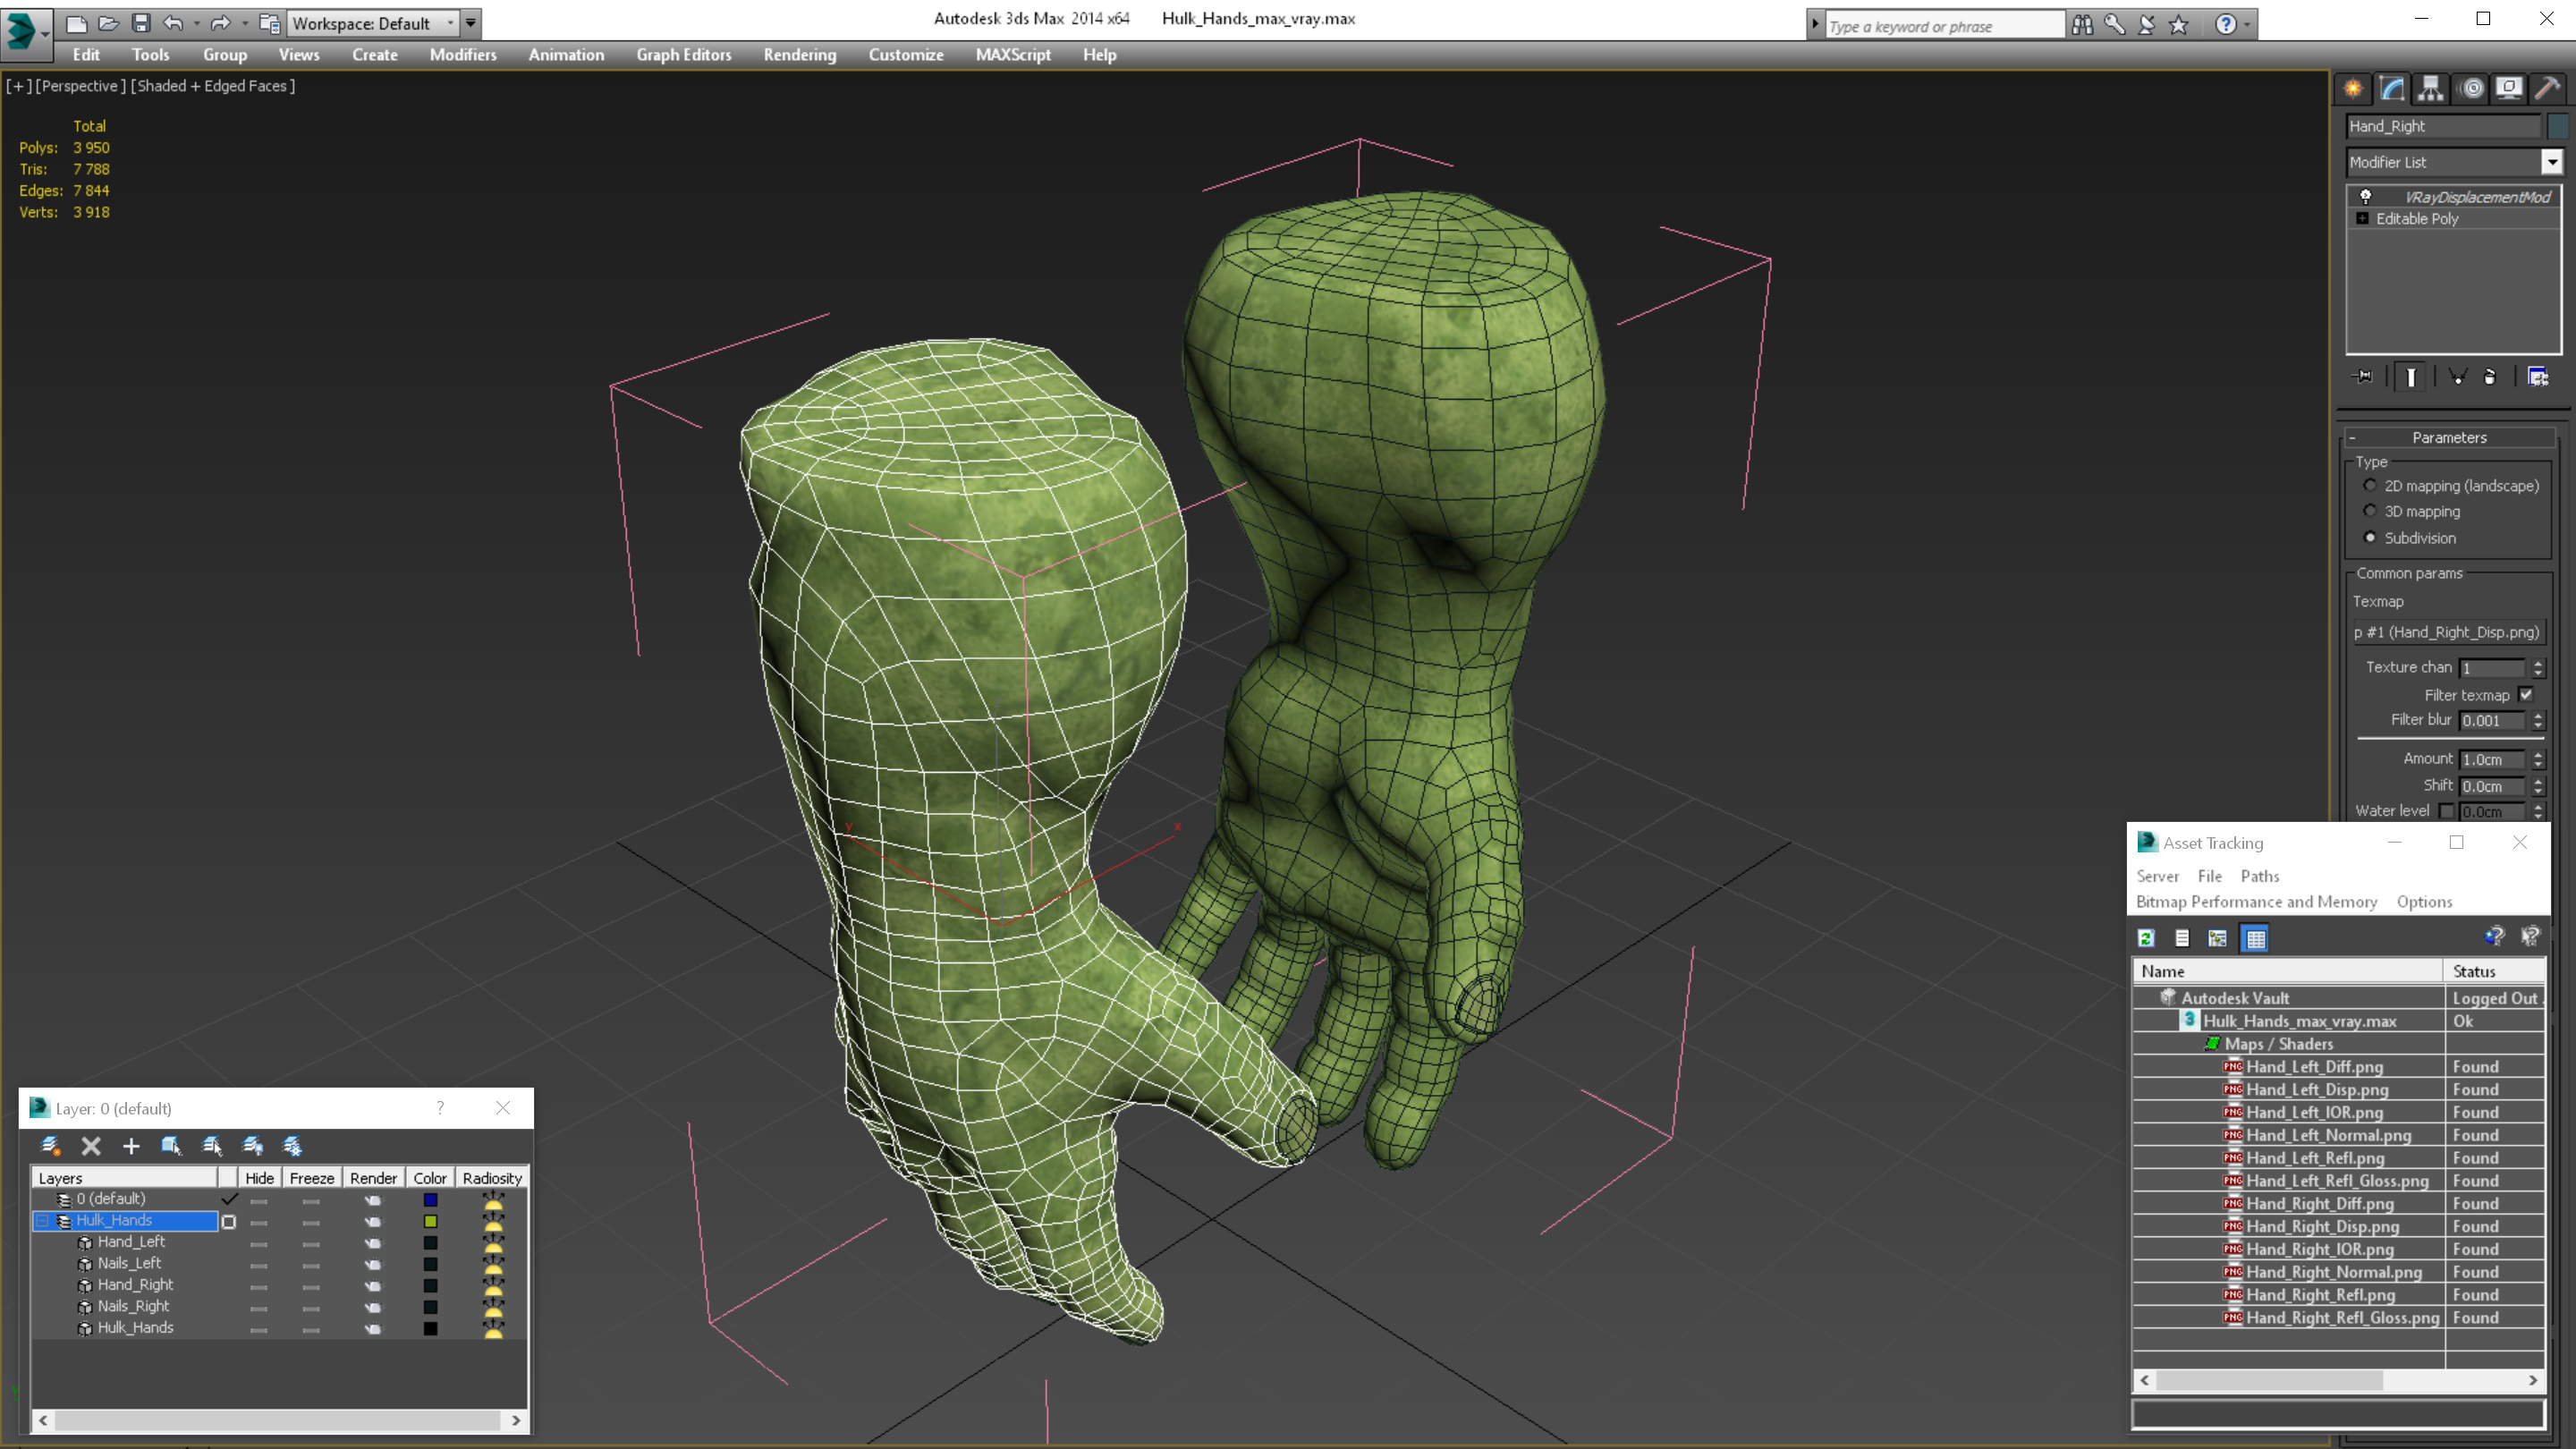
Task: Expand search options arrow left of search box
Action: click(1815, 24)
